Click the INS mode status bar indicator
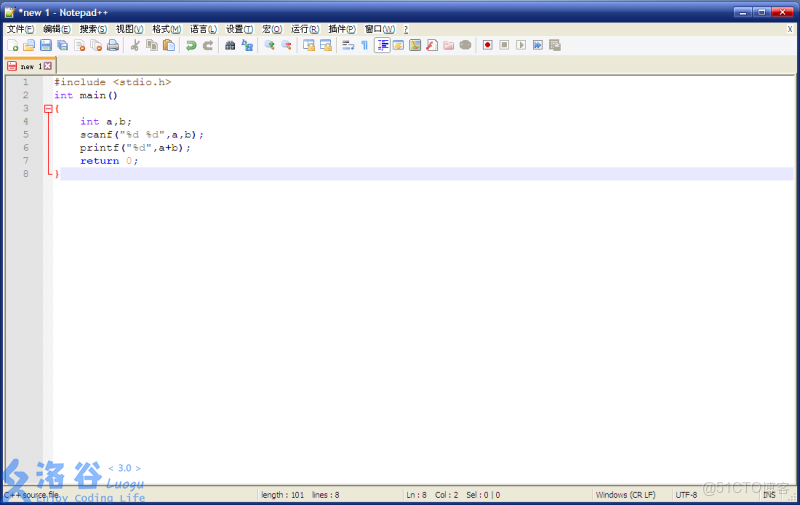This screenshot has height=505, width=800. (x=768, y=495)
